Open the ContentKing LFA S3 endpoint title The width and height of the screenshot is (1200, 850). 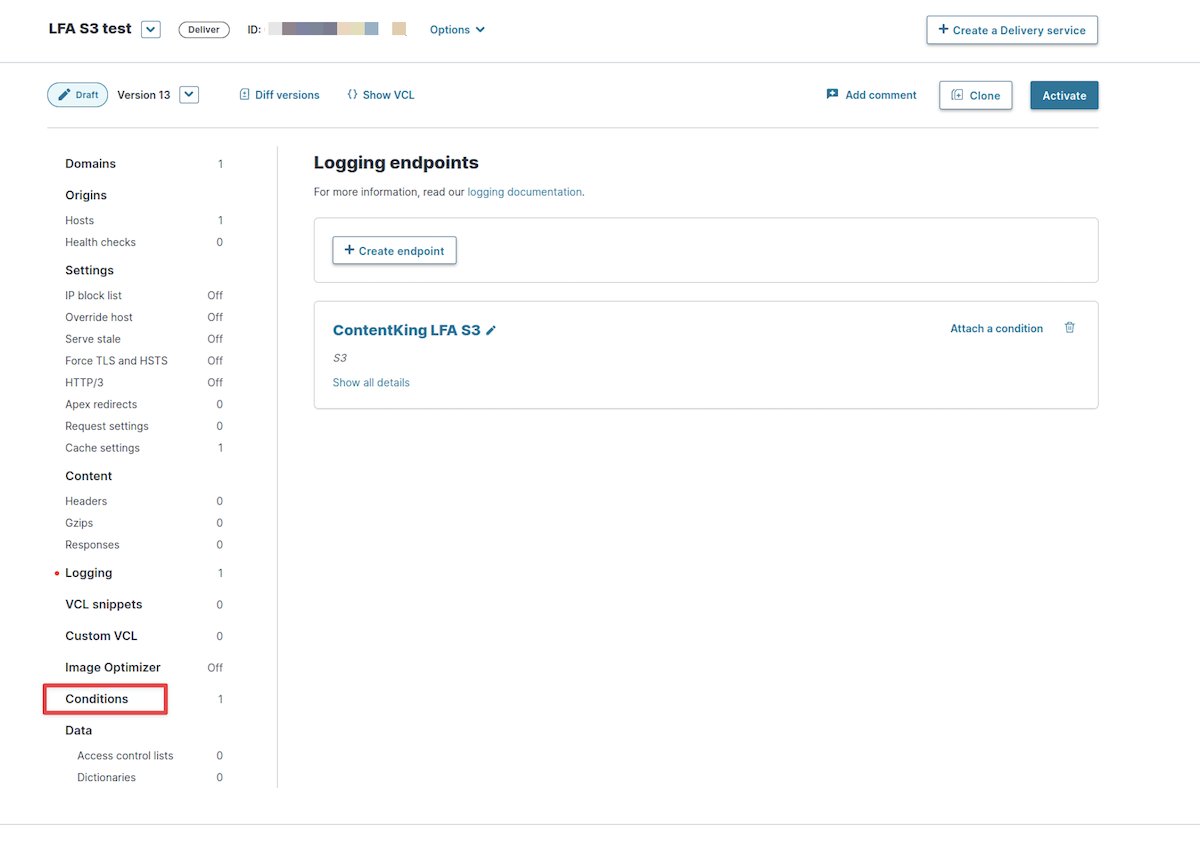[406, 330]
